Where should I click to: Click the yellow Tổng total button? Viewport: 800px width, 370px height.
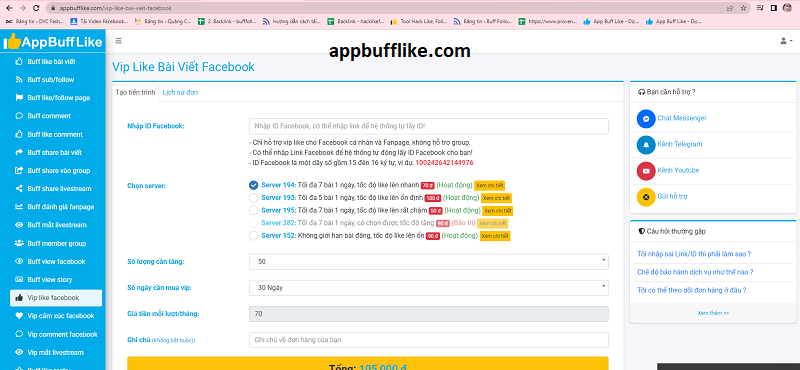click(367, 363)
